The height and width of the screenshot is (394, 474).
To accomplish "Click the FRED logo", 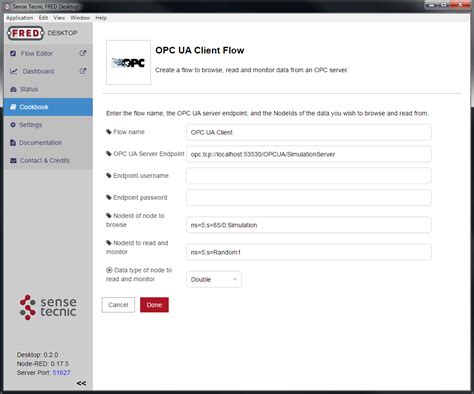I will (26, 33).
